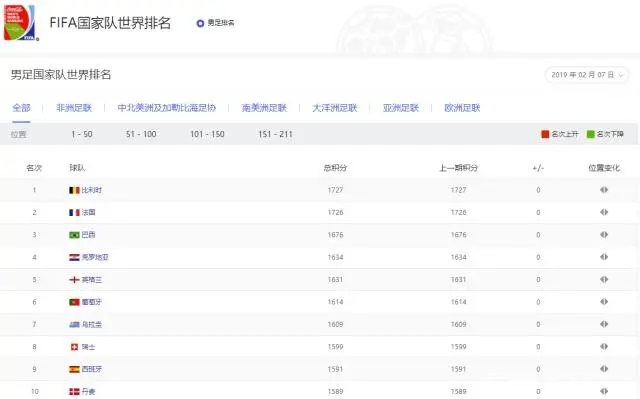
Task: Switch to the 全部 tab
Action: point(21,108)
